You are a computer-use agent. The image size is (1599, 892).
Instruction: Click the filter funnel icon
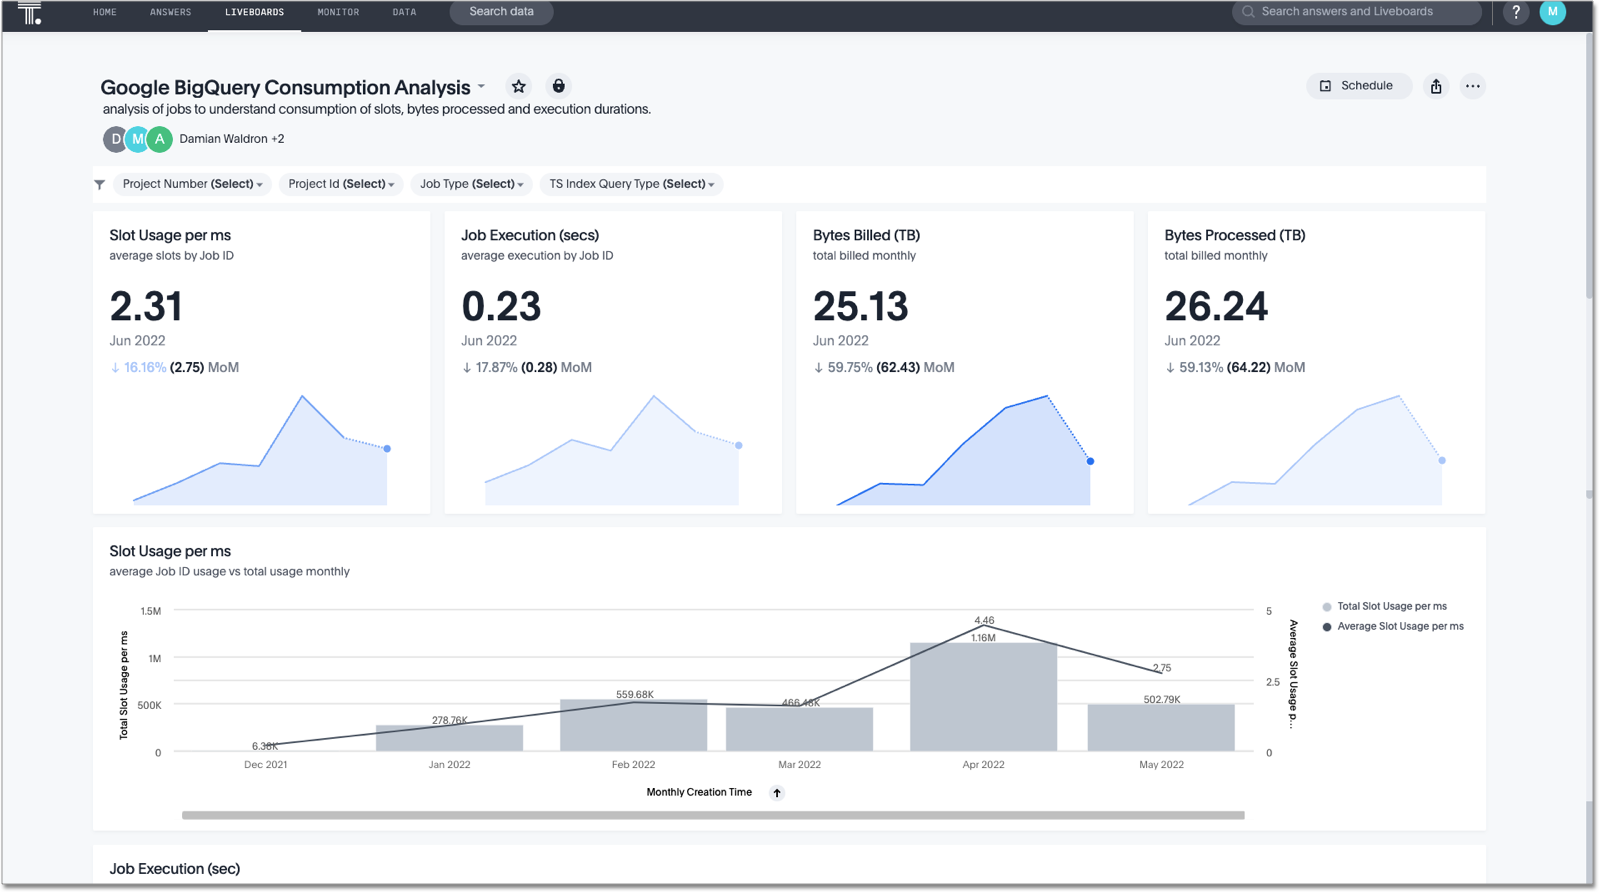click(x=100, y=184)
